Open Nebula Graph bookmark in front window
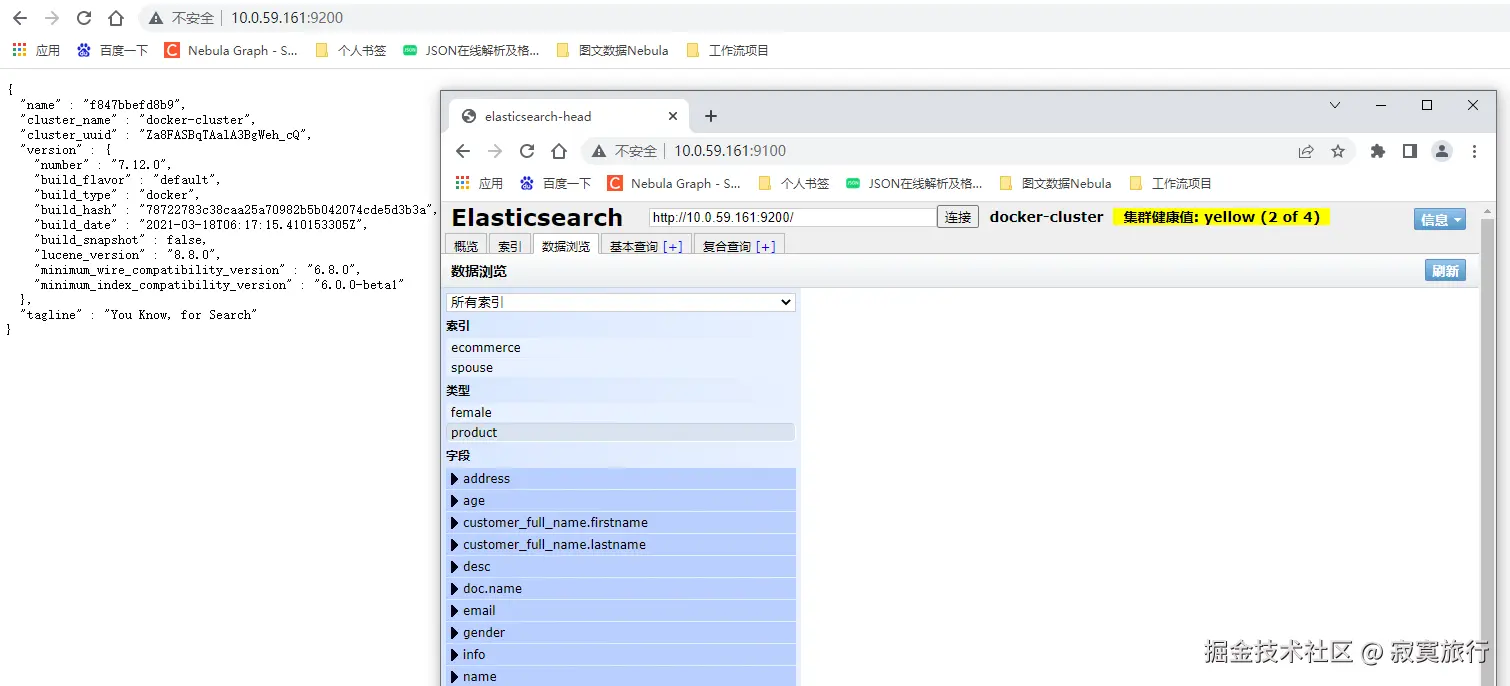The height and width of the screenshot is (686, 1510). coord(674,183)
